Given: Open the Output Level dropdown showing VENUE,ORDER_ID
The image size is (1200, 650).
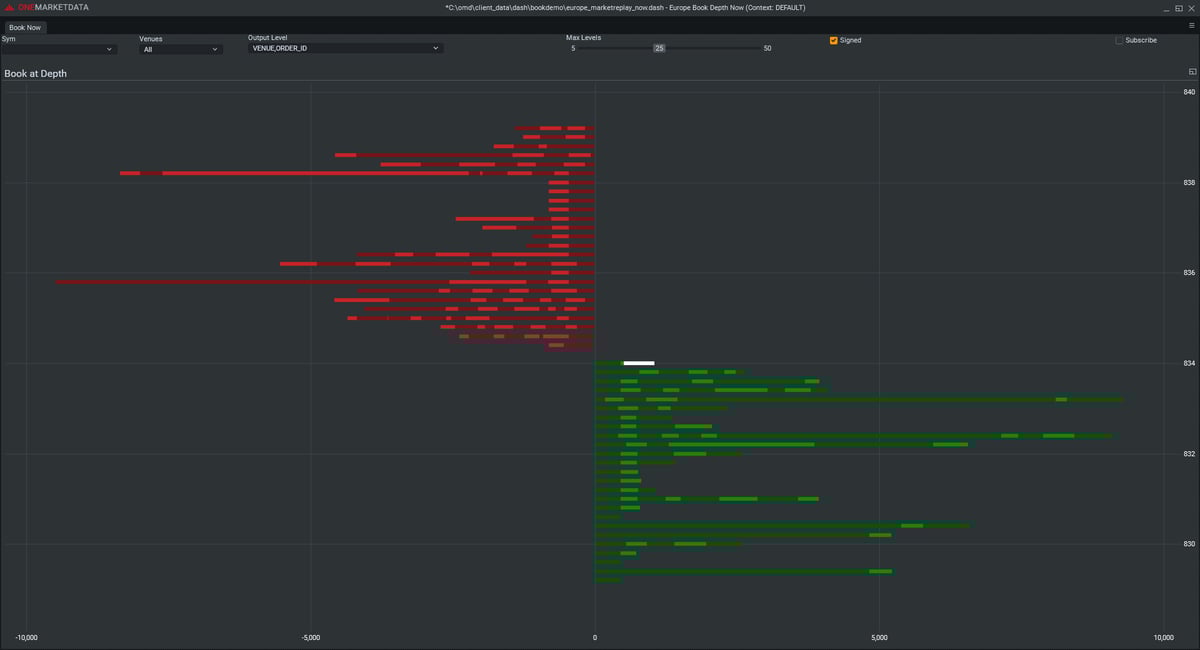Looking at the screenshot, I should click(x=344, y=48).
